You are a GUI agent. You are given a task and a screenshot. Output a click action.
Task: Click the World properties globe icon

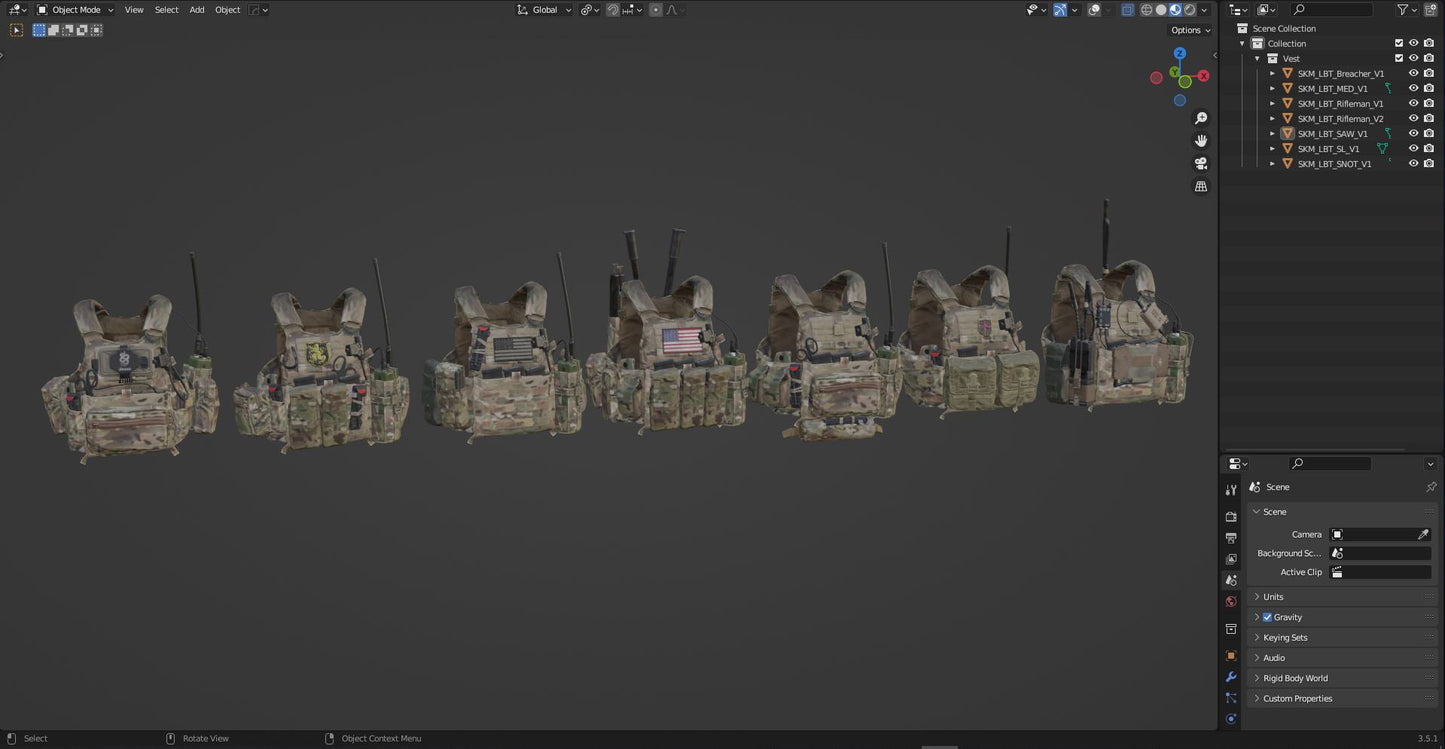tap(1231, 601)
